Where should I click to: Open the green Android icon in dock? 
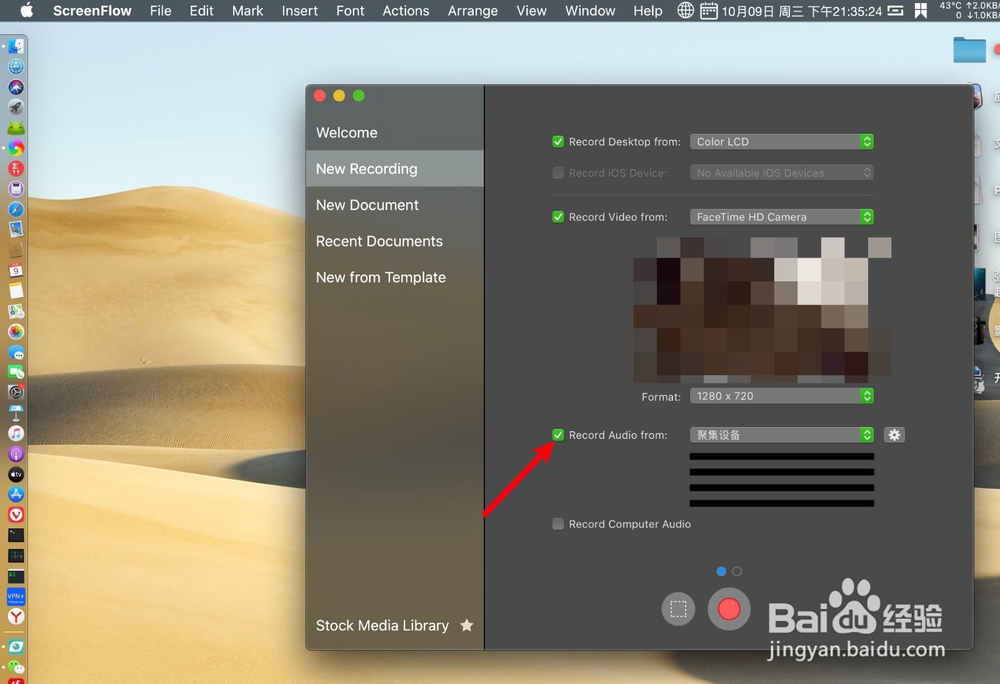(x=16, y=127)
